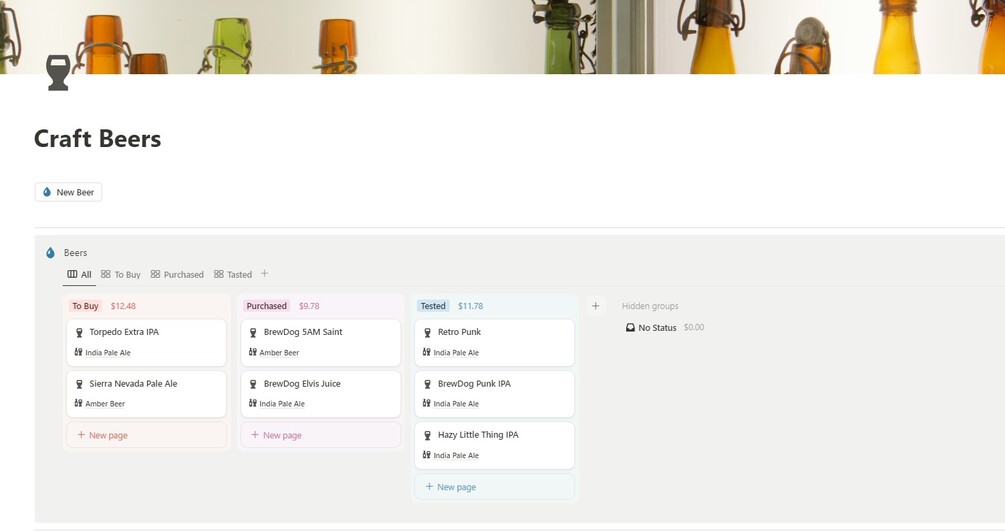Switch to the To Buy view tab

click(x=120, y=274)
